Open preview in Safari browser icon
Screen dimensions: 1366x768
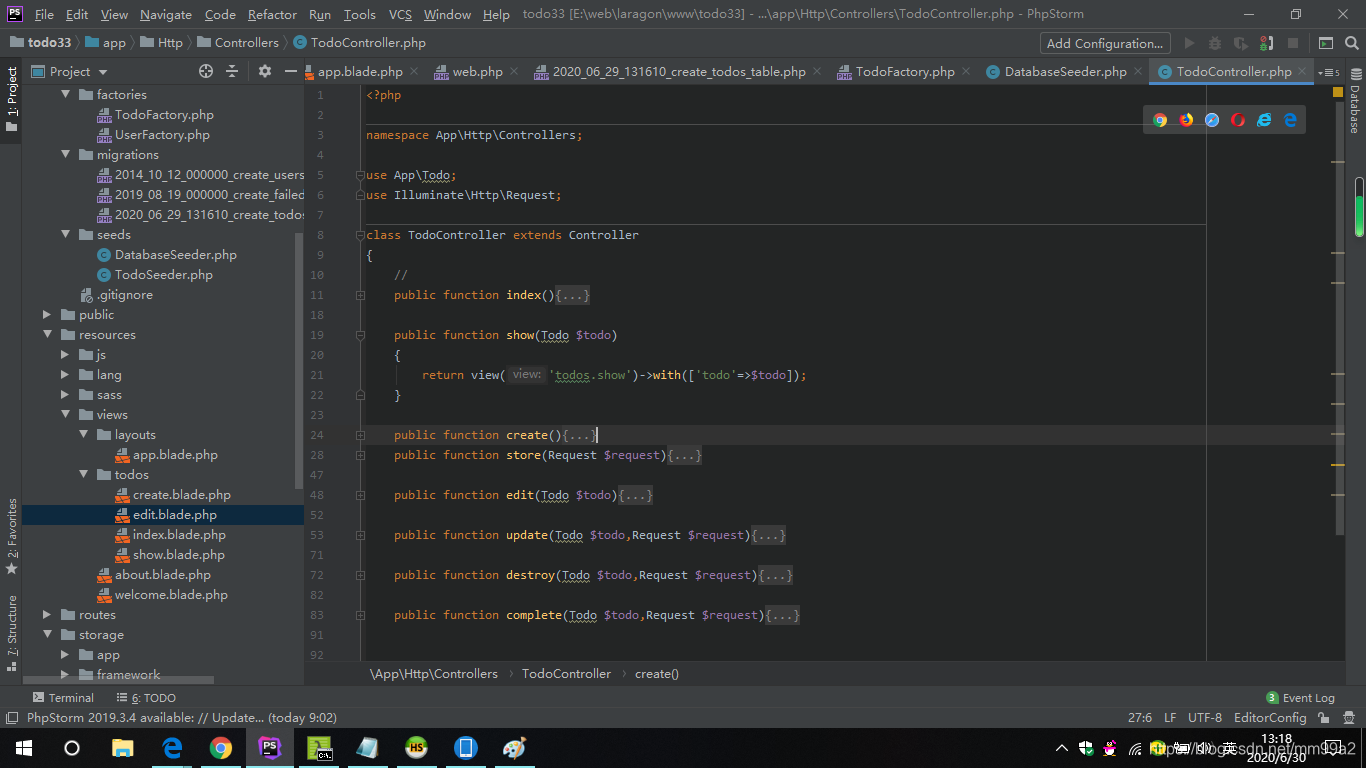pyautogui.click(x=1212, y=120)
